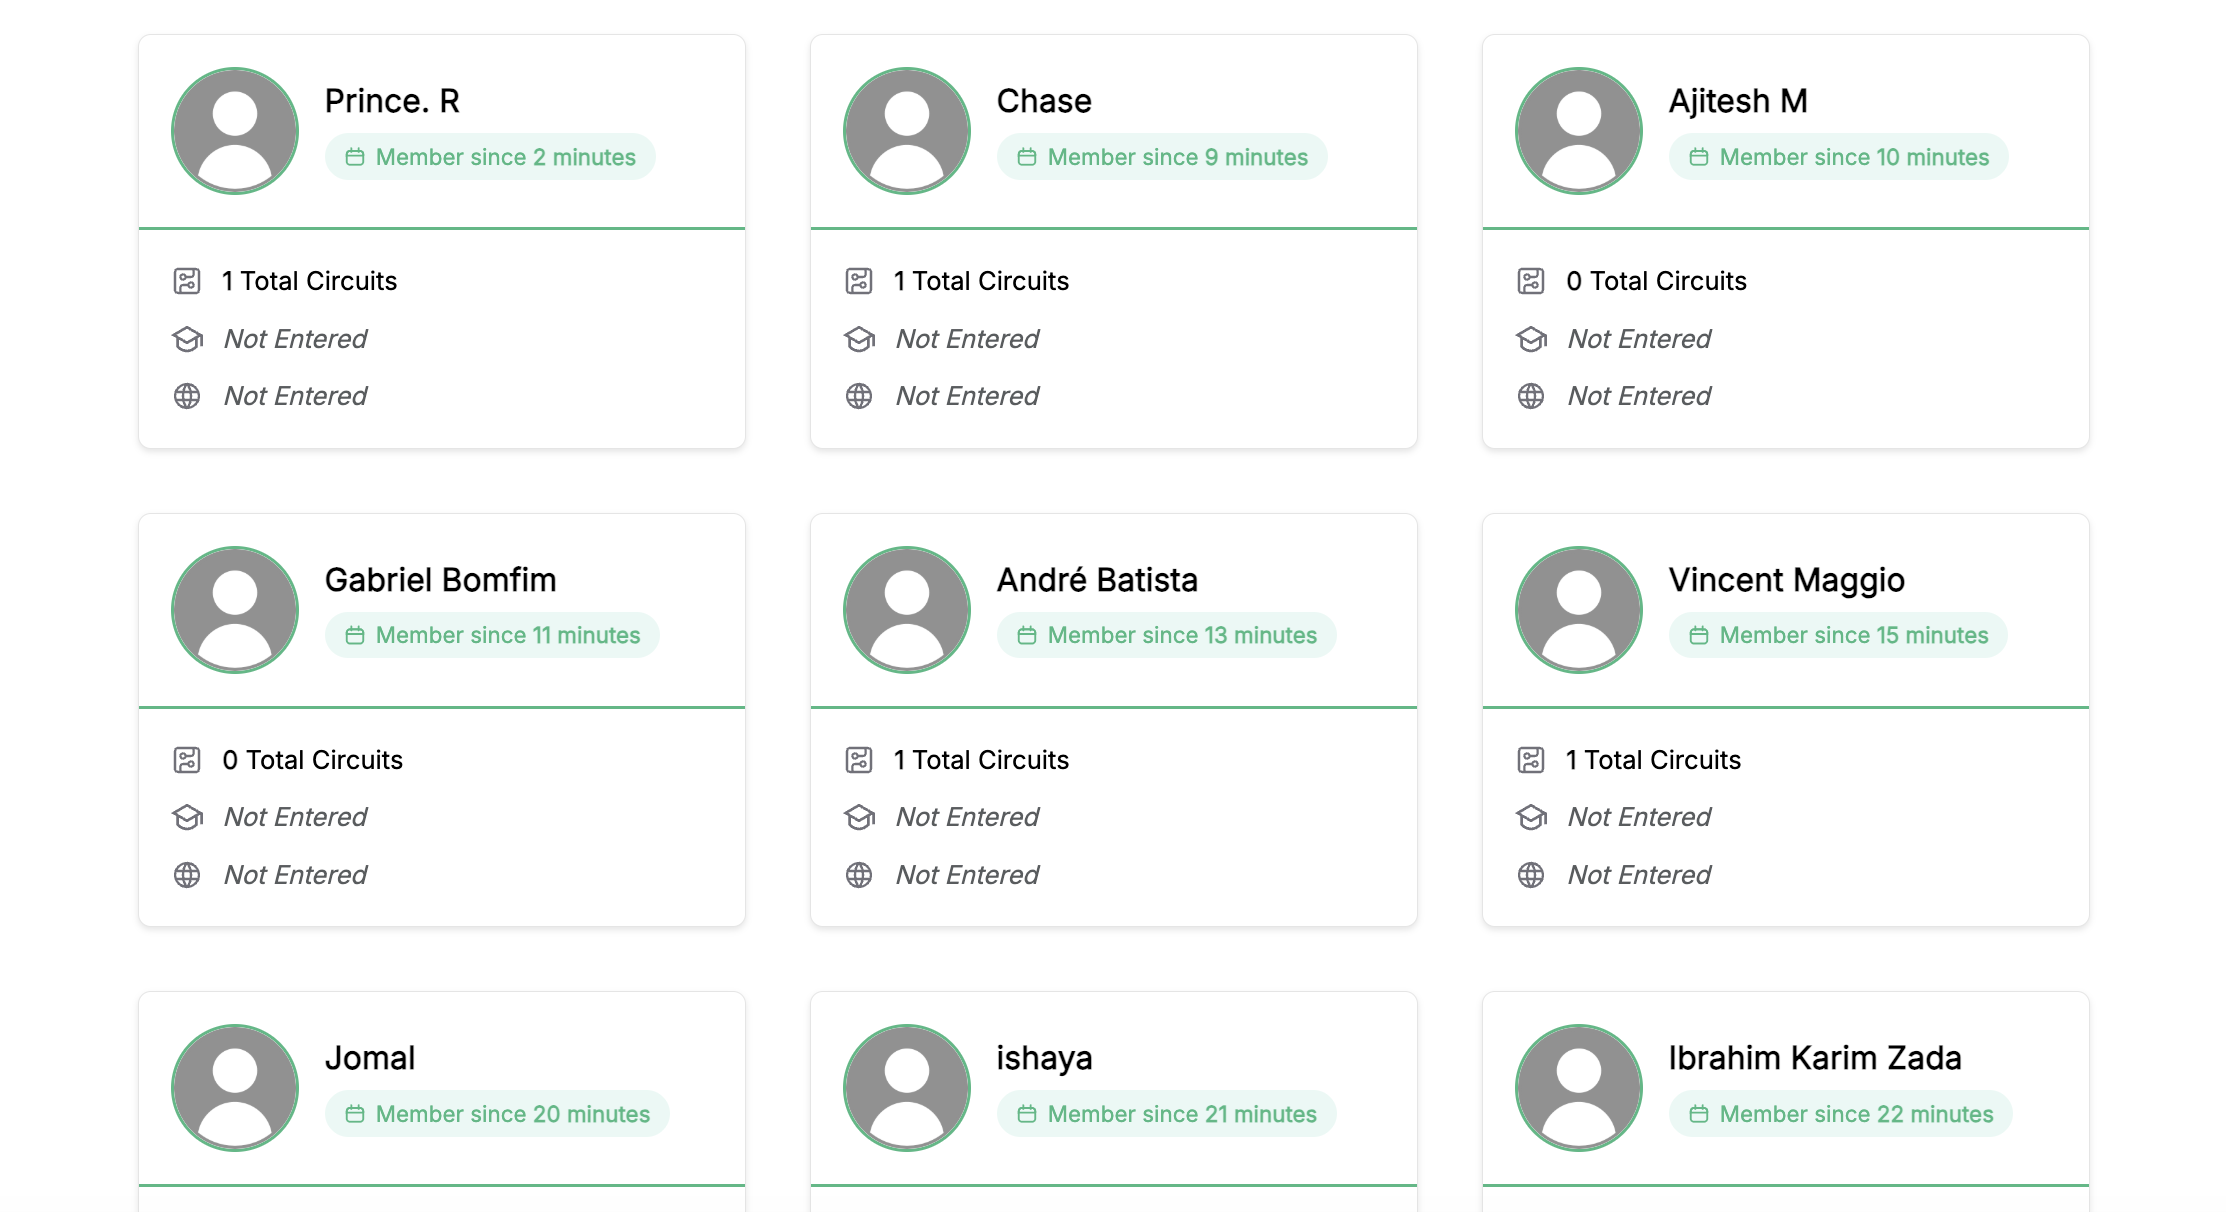2226x1212 pixels.
Task: Click the globe icon on Ajitesh M's card
Action: (x=1531, y=396)
